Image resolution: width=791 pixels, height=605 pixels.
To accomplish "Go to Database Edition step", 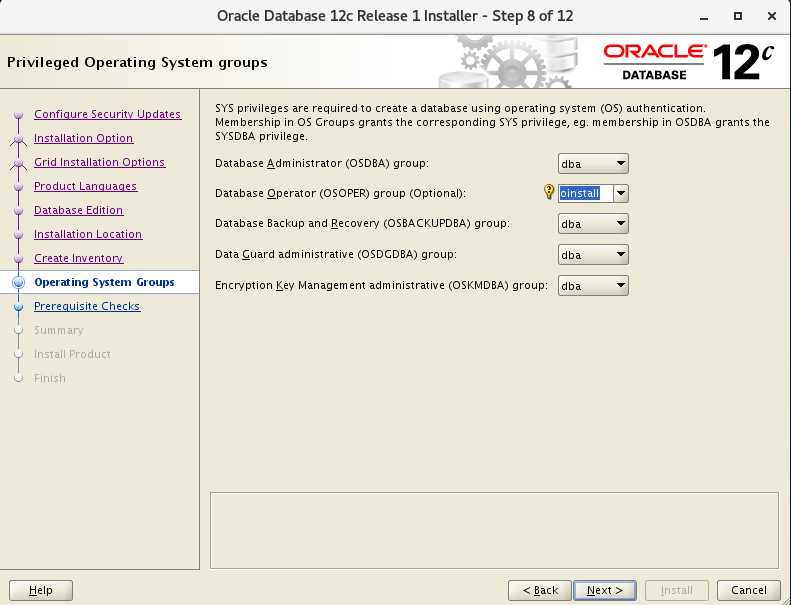I will 78,210.
